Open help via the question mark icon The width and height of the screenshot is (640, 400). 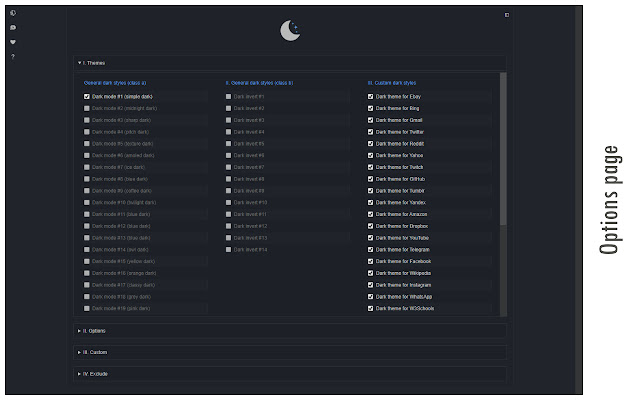[x=13, y=57]
